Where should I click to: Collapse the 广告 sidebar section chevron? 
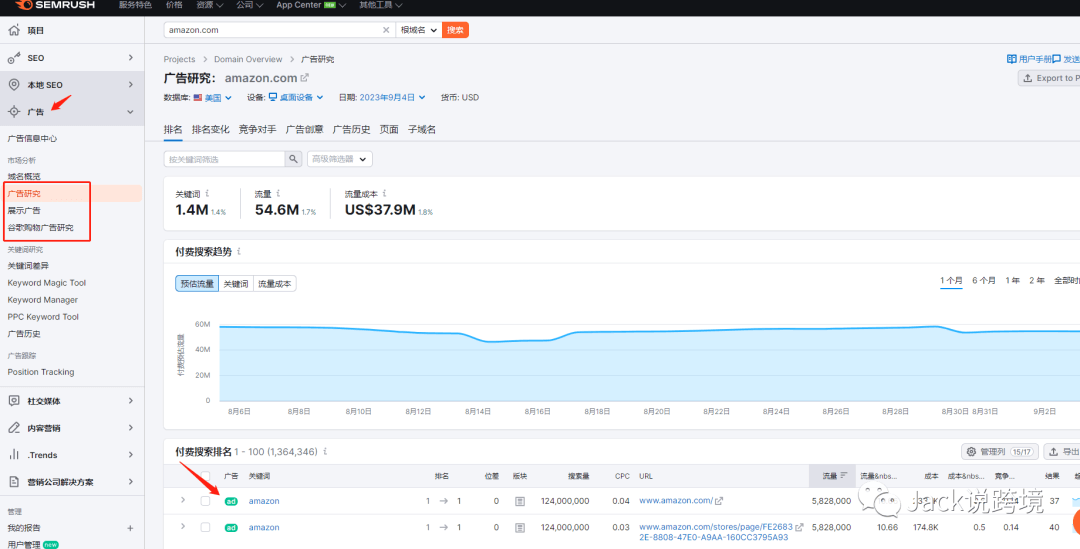click(131, 112)
